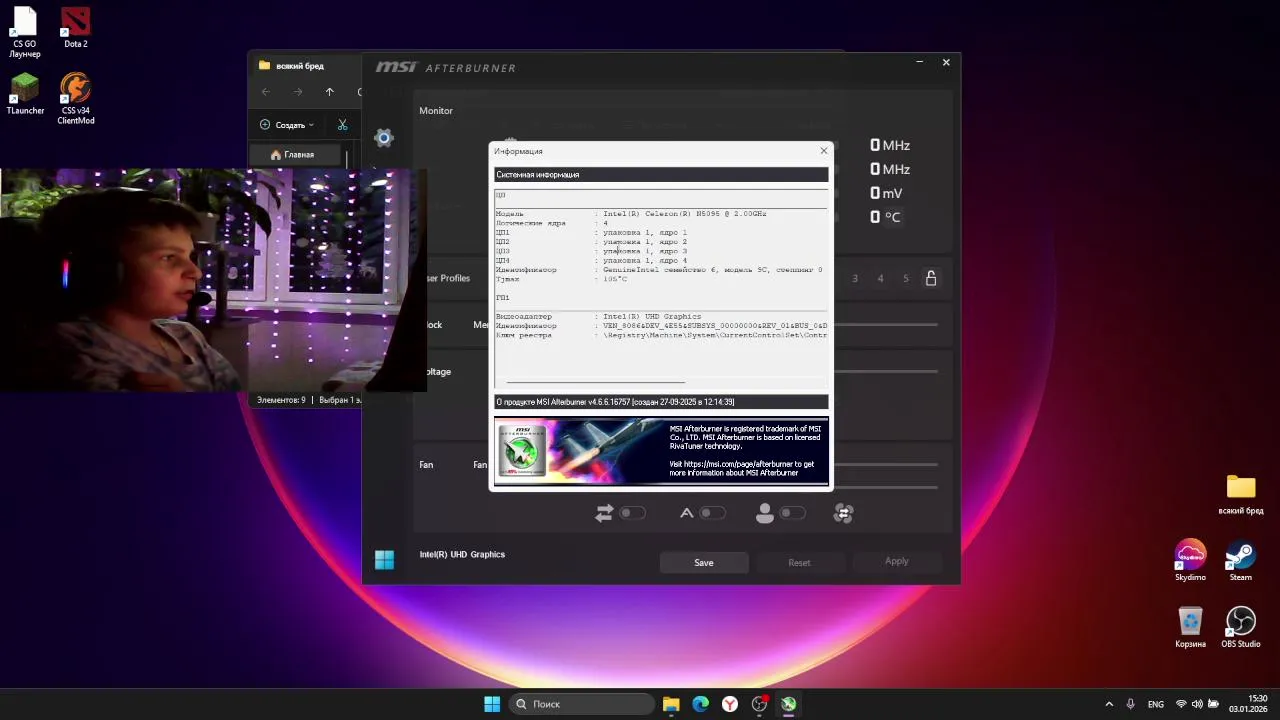Image resolution: width=1280 pixels, height=720 pixels.
Task: Open Yandex Browser from taskbar
Action: tap(730, 704)
